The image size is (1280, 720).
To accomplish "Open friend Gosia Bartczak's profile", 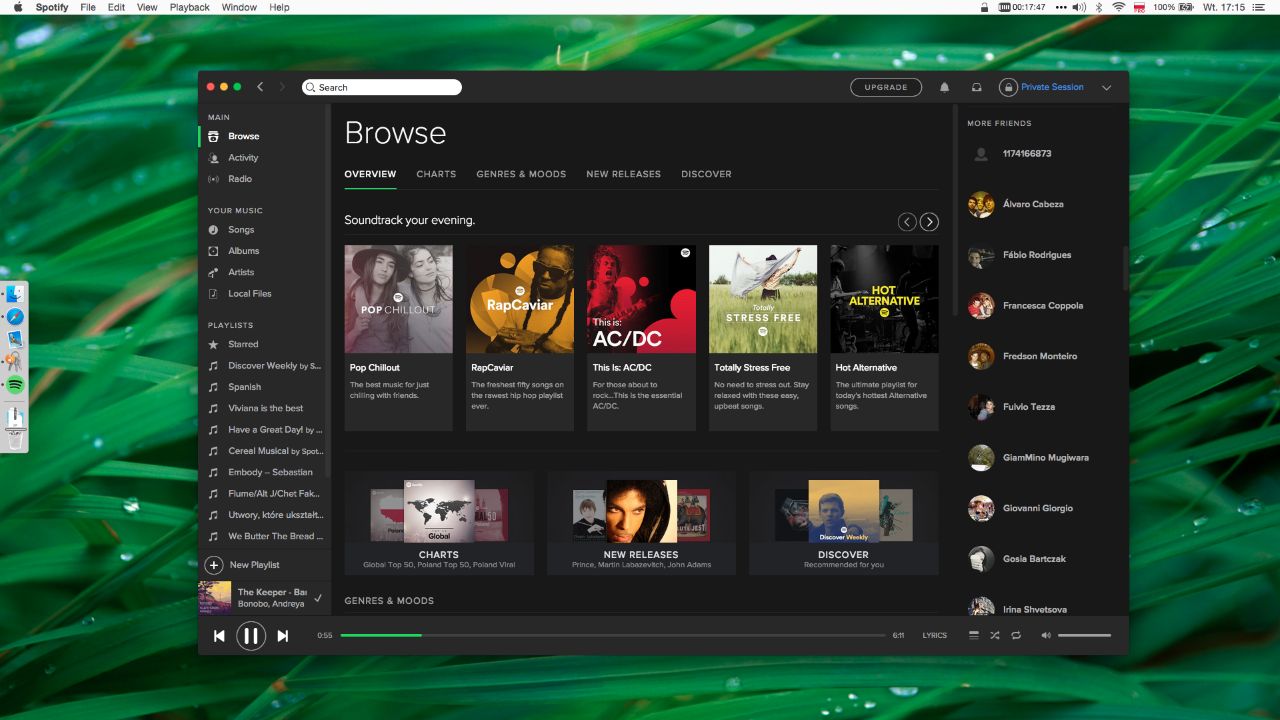I will [1033, 559].
